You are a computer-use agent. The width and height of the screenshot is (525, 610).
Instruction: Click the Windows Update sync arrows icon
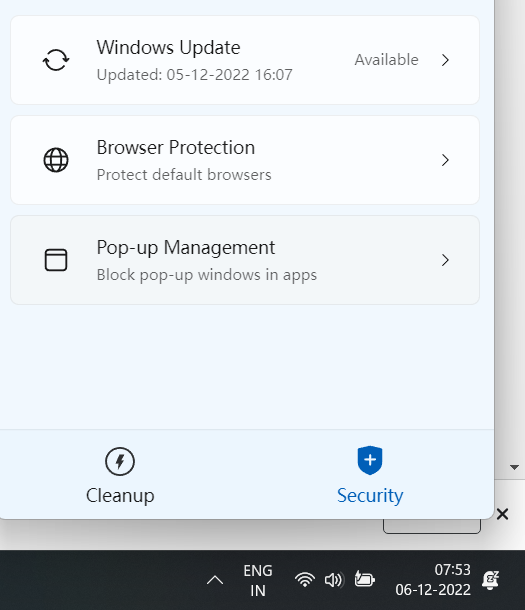click(x=56, y=60)
